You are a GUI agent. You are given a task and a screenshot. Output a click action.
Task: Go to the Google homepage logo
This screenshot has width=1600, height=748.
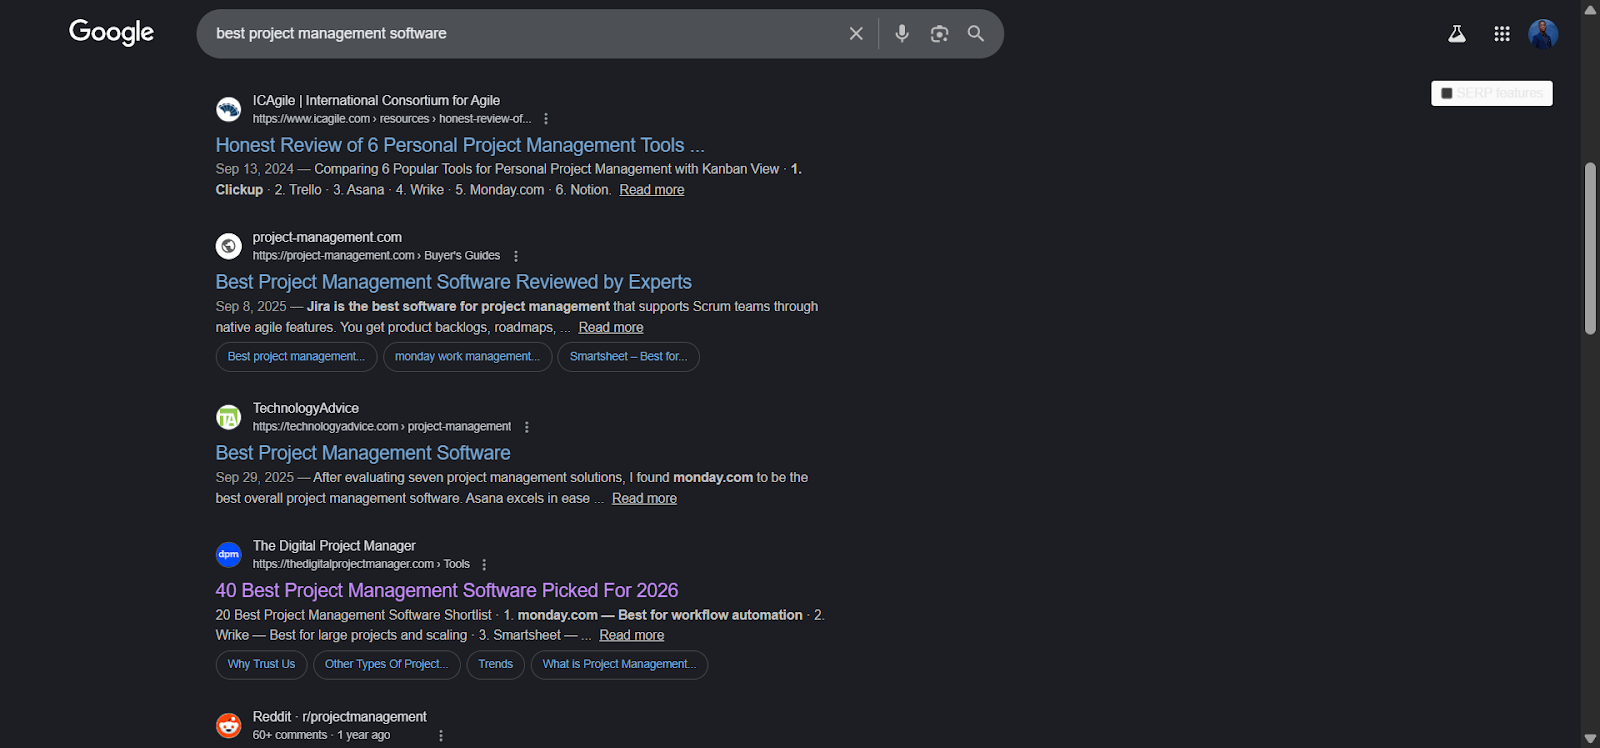click(x=111, y=33)
